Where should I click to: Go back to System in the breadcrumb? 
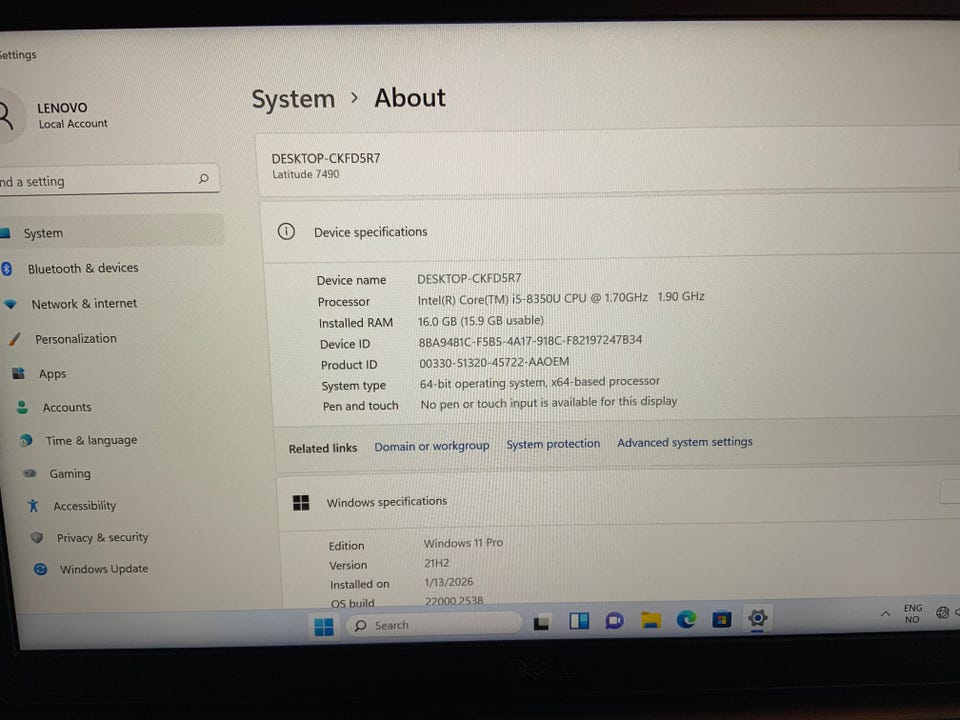coord(293,99)
